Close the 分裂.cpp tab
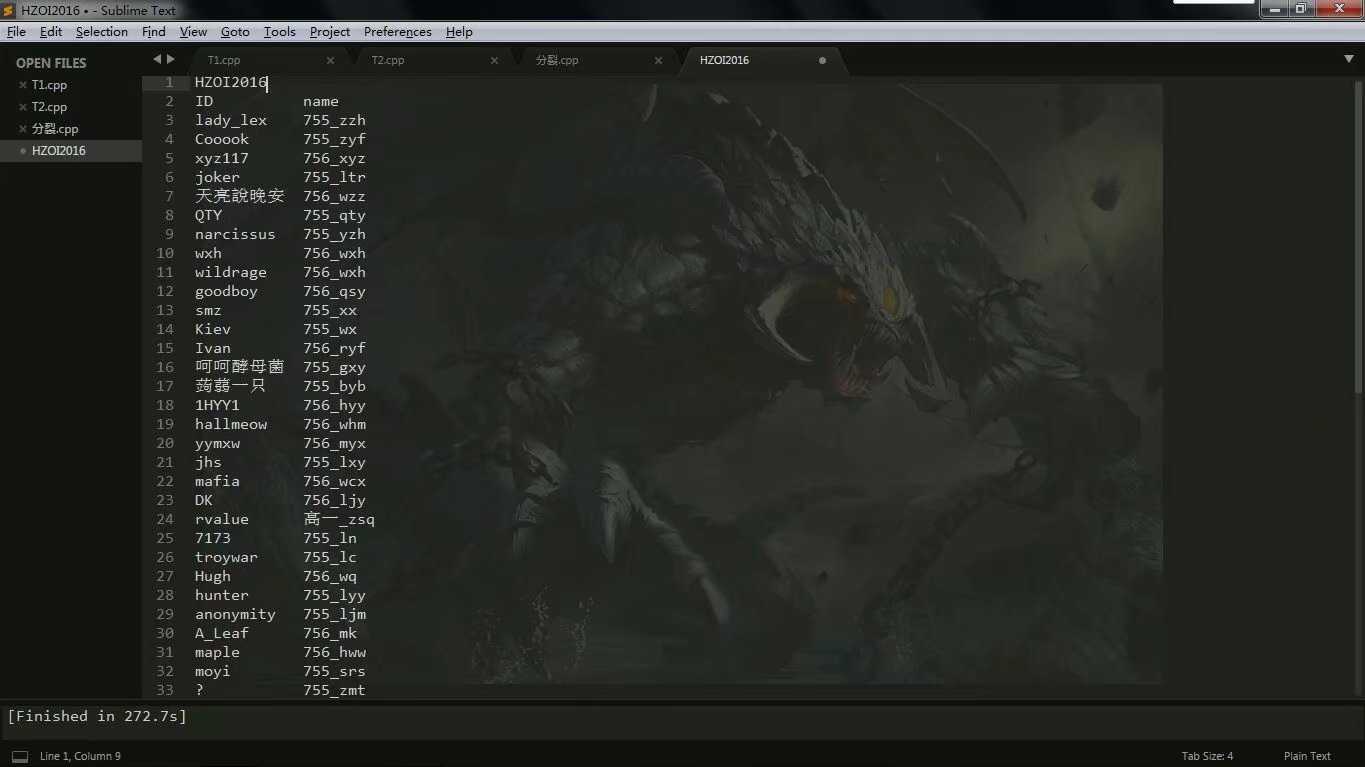This screenshot has width=1365, height=767. coord(658,60)
